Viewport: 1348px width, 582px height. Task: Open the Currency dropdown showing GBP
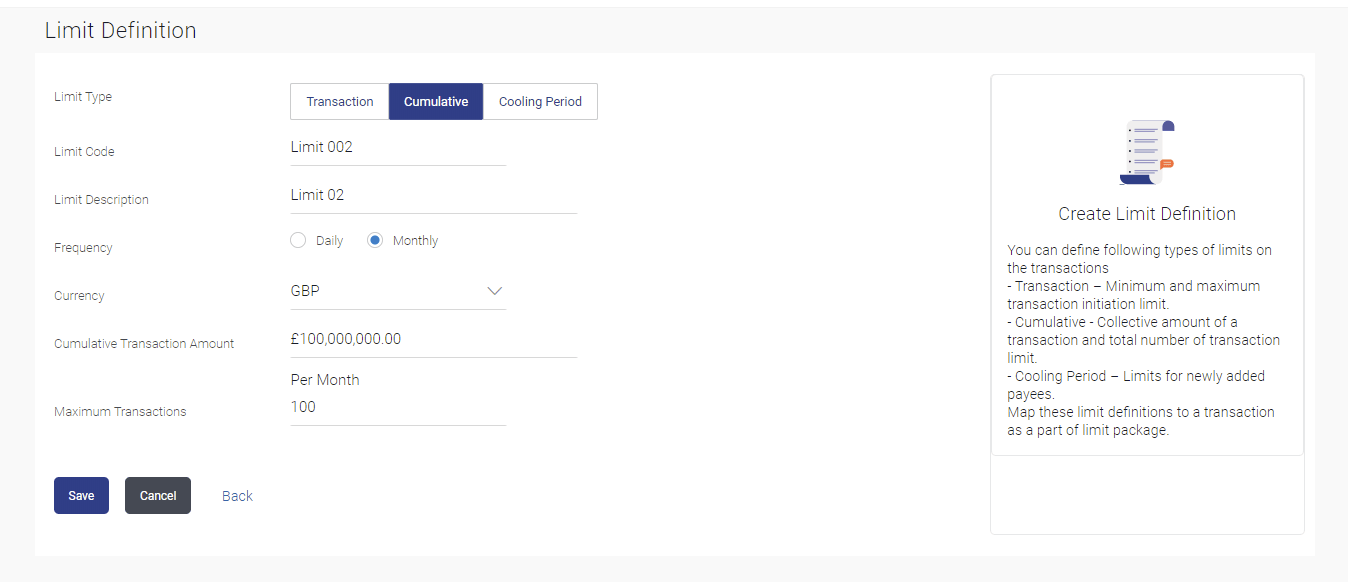pos(398,292)
